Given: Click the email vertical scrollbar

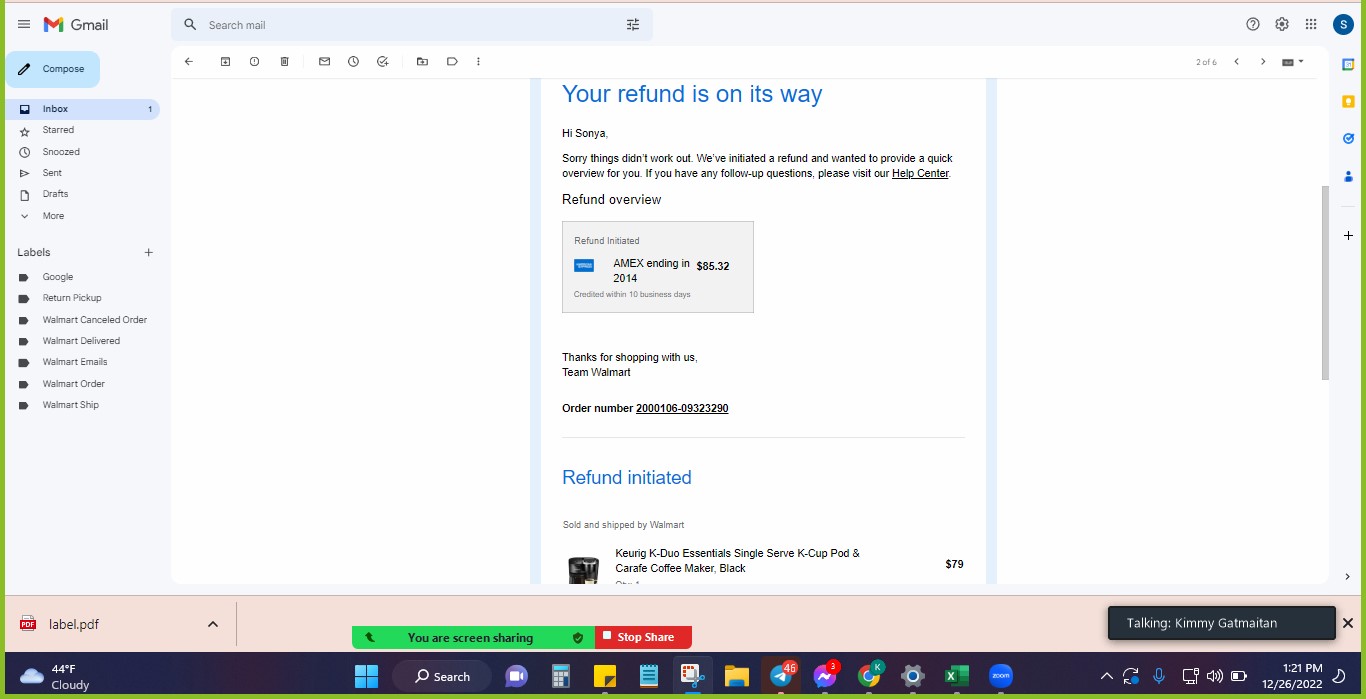Looking at the screenshot, I should [1325, 283].
